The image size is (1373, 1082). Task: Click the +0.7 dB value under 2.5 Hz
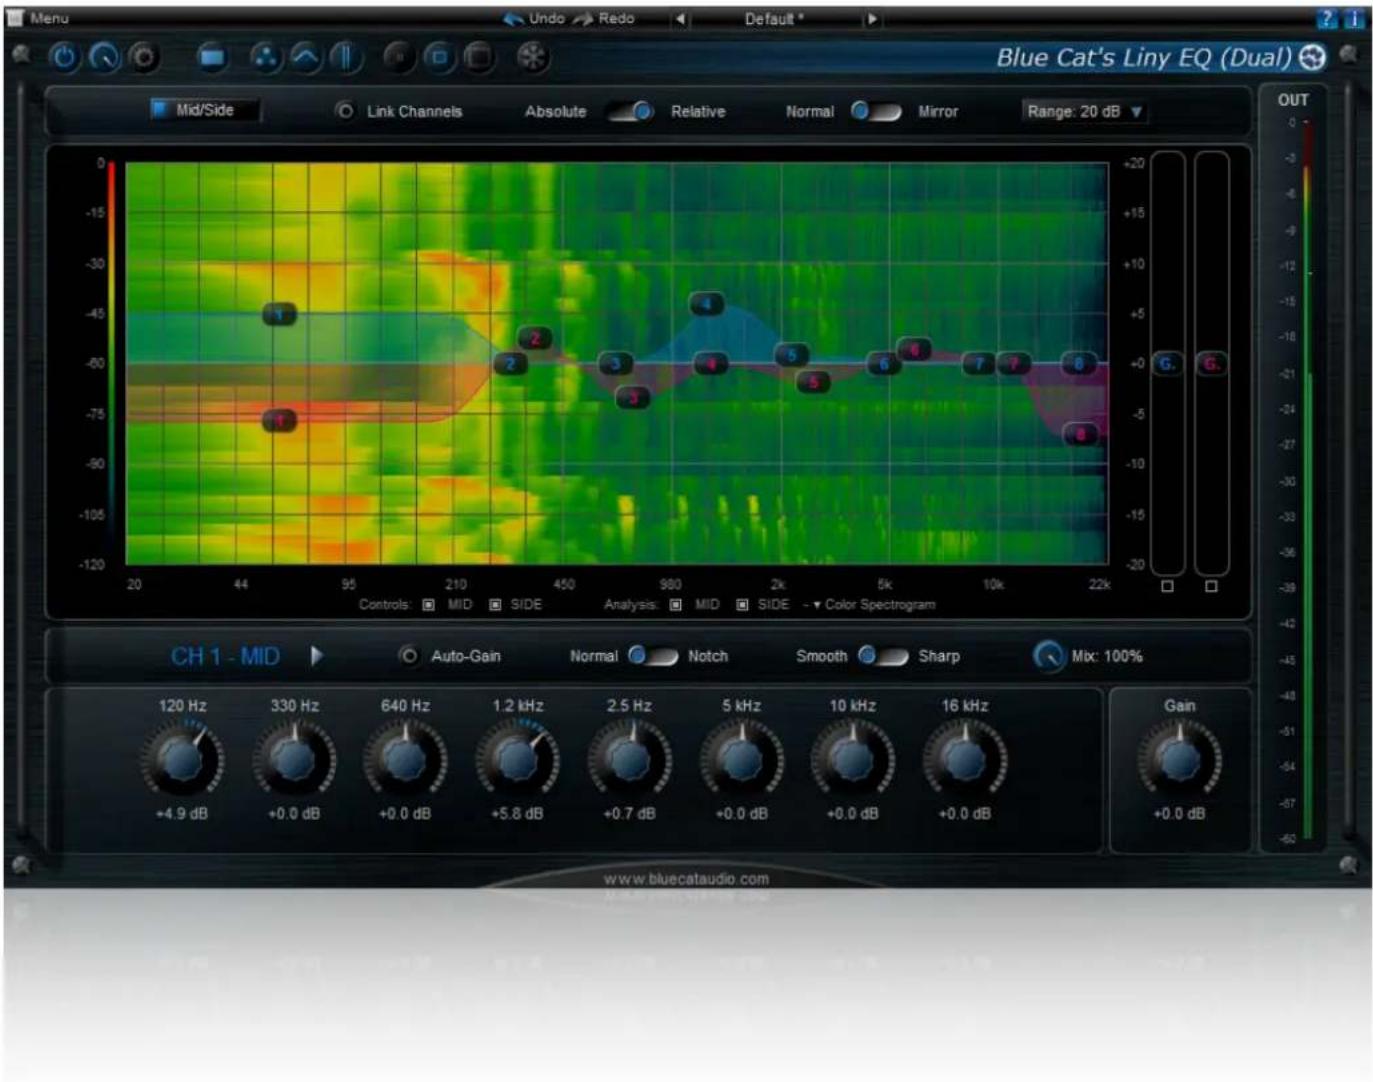point(629,814)
